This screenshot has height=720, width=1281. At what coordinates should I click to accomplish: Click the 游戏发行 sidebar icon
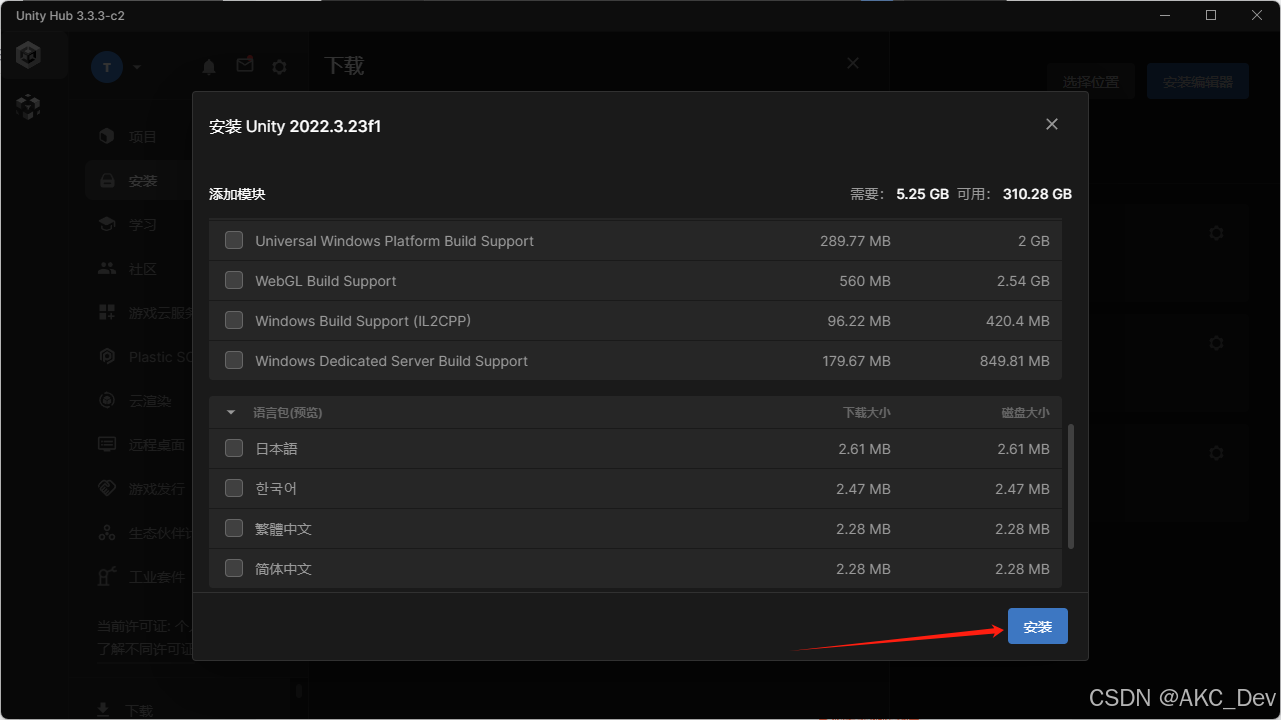(107, 489)
